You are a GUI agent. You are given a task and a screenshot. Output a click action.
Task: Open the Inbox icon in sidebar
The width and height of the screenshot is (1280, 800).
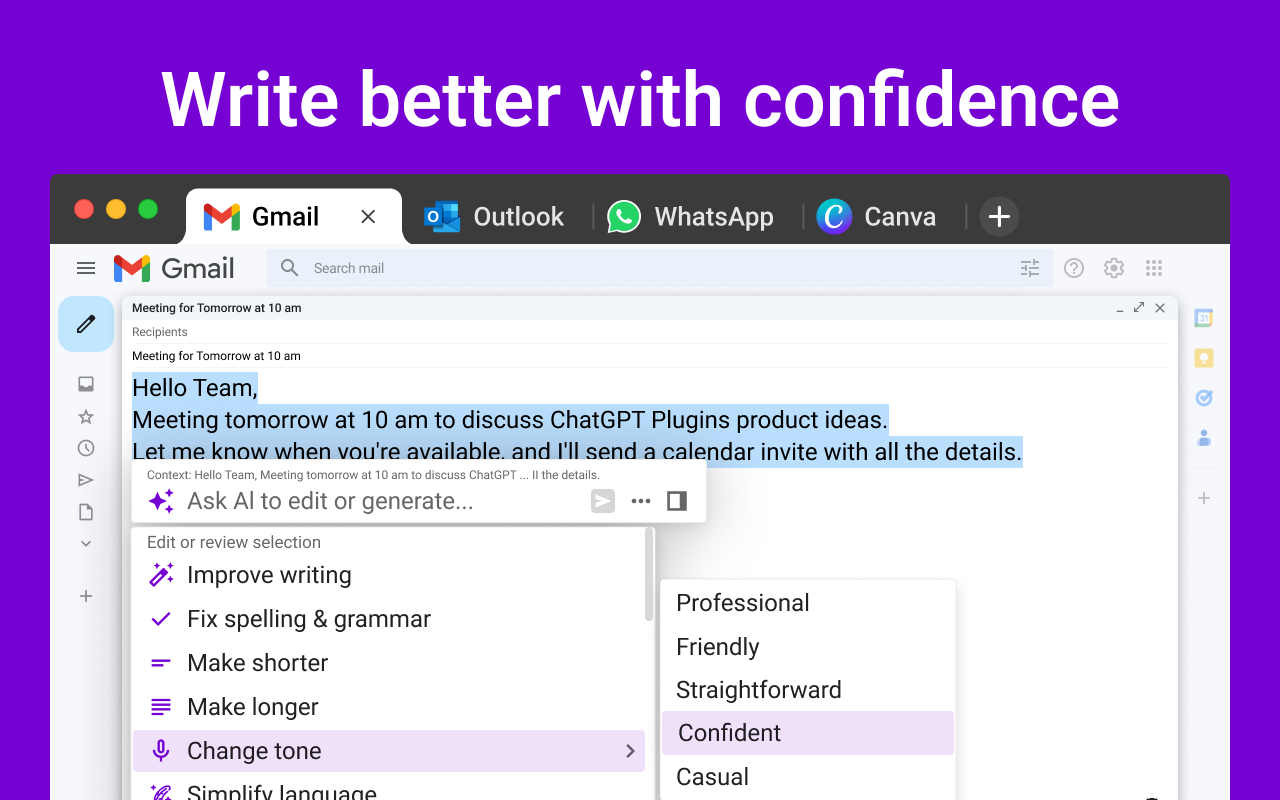point(86,384)
